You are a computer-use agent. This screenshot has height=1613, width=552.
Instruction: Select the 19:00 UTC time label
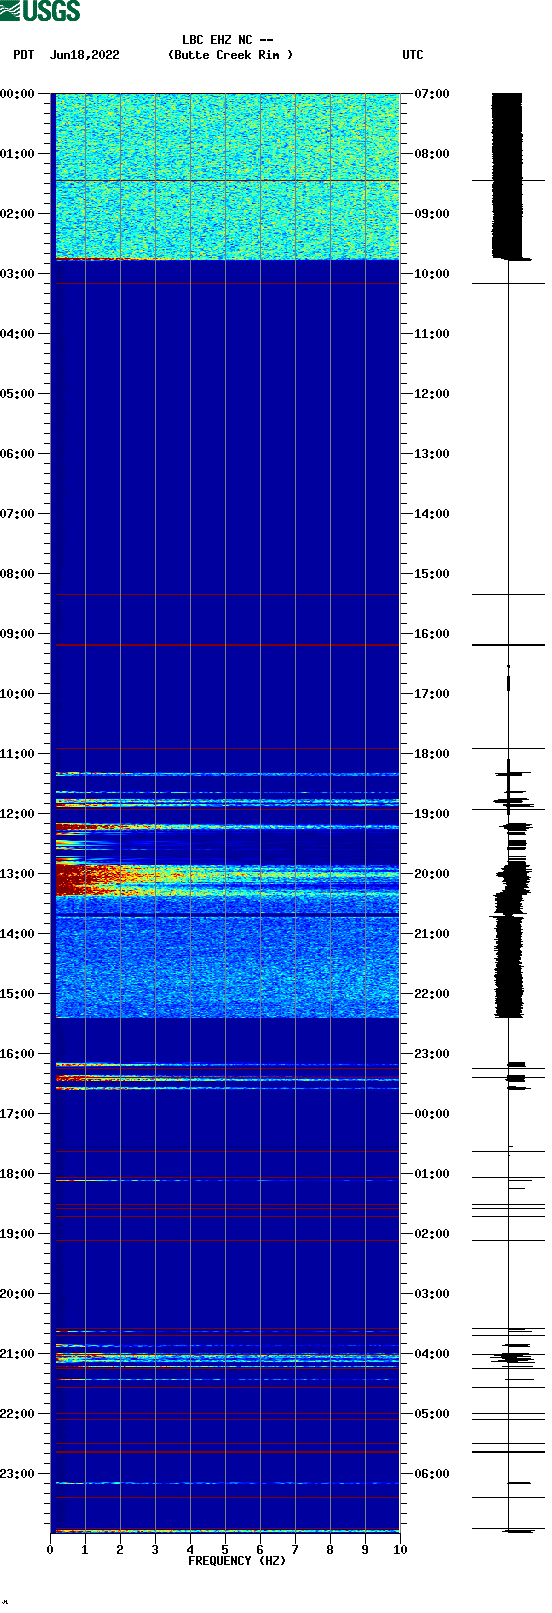click(433, 814)
